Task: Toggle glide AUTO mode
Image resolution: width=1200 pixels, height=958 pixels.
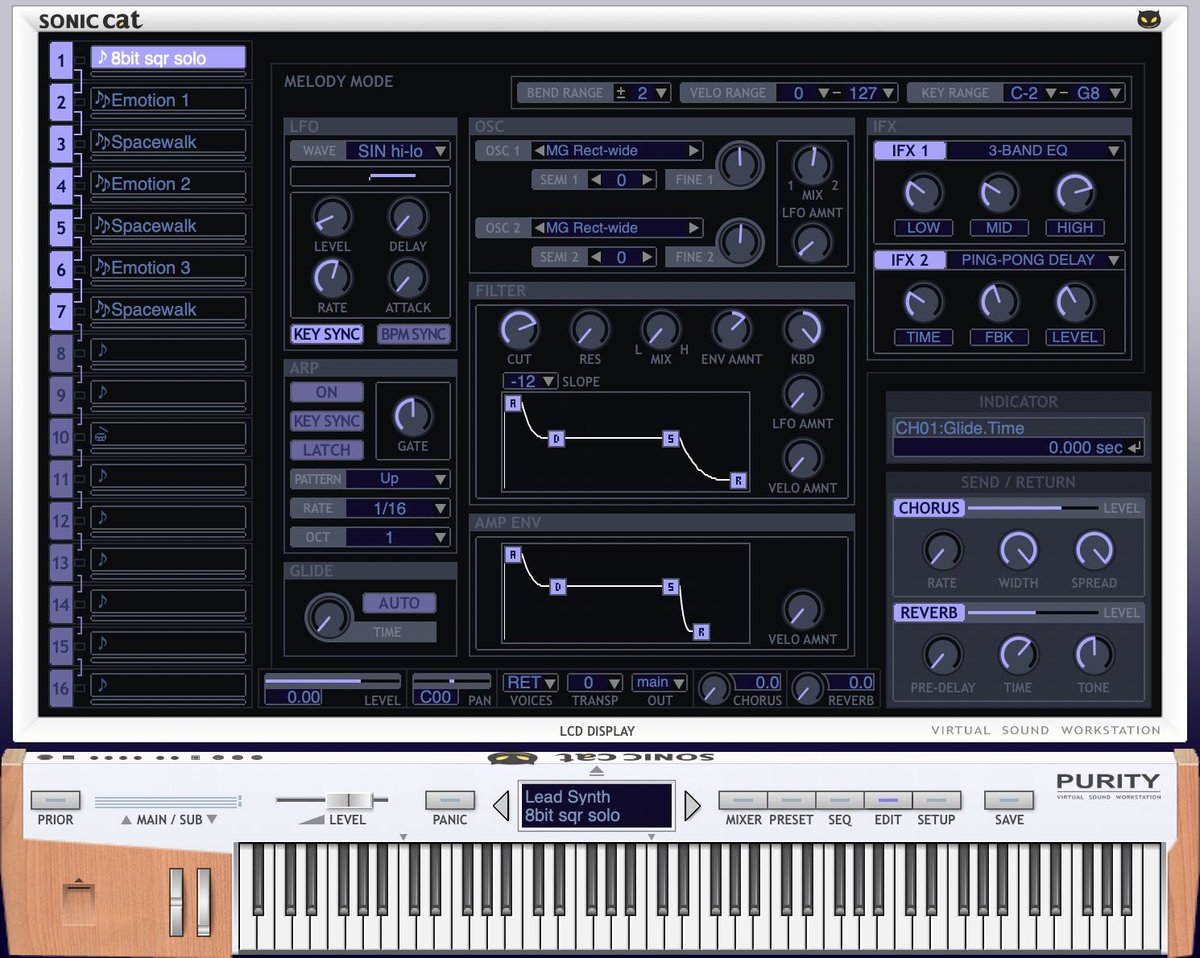Action: point(399,603)
